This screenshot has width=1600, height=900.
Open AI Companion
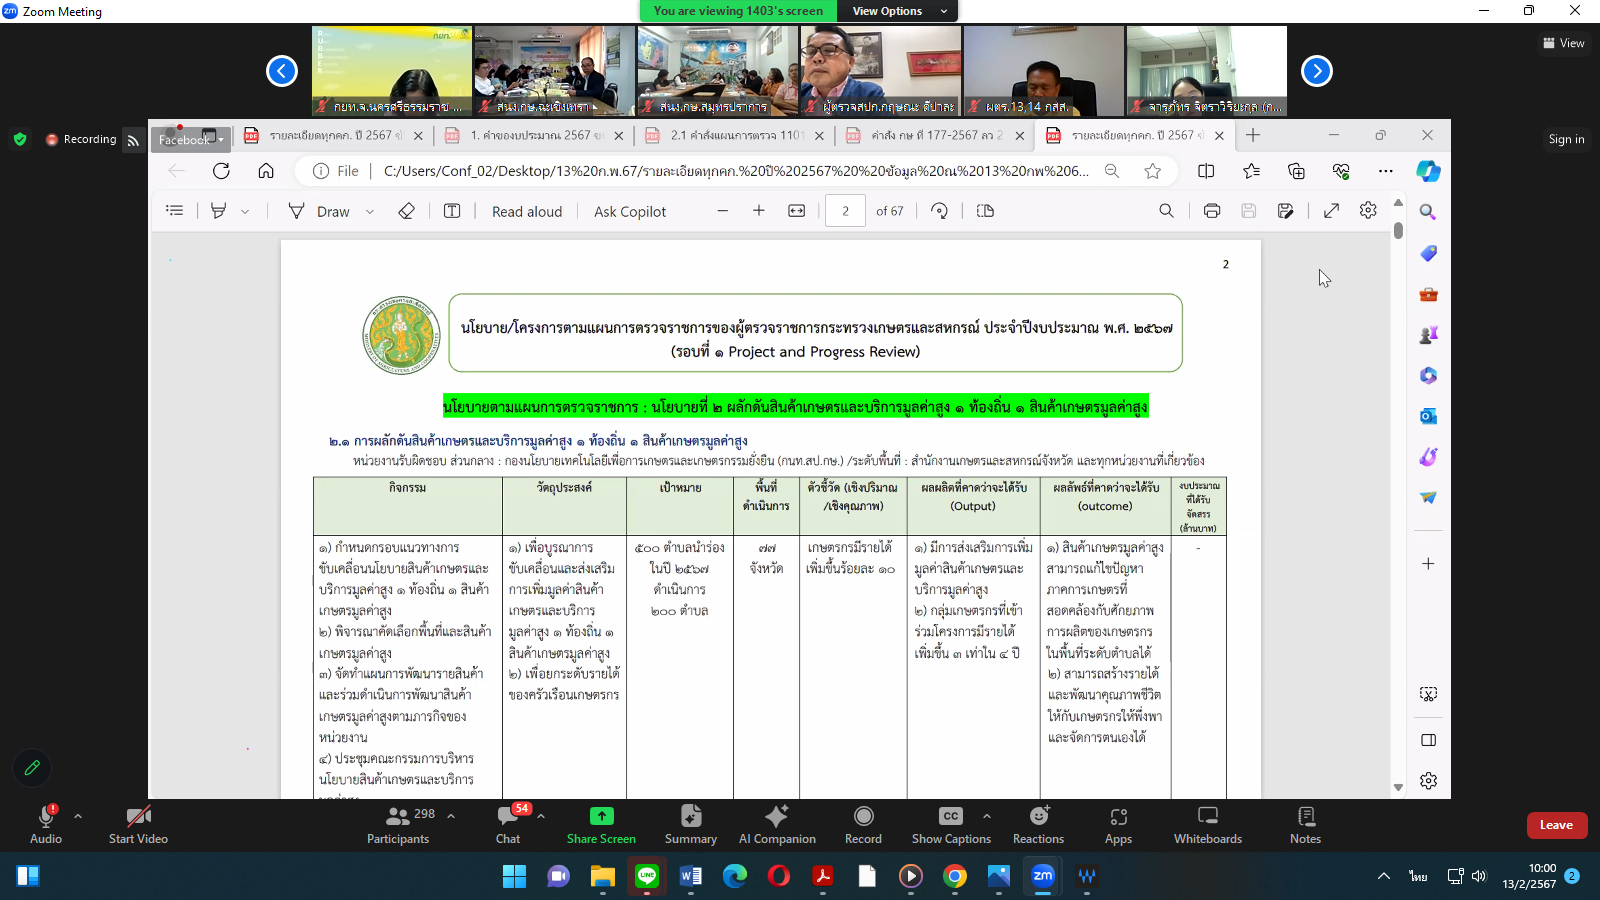777,825
